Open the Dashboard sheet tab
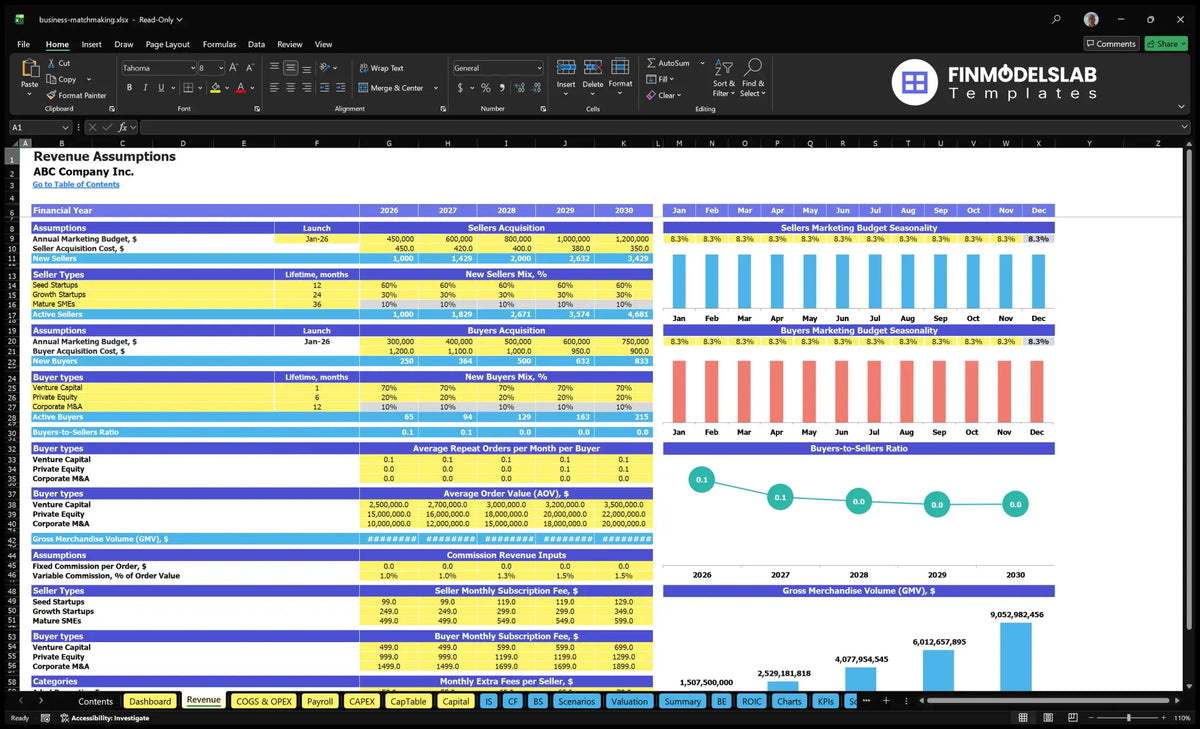Screen dimensions: 1200x729 tap(150, 701)
